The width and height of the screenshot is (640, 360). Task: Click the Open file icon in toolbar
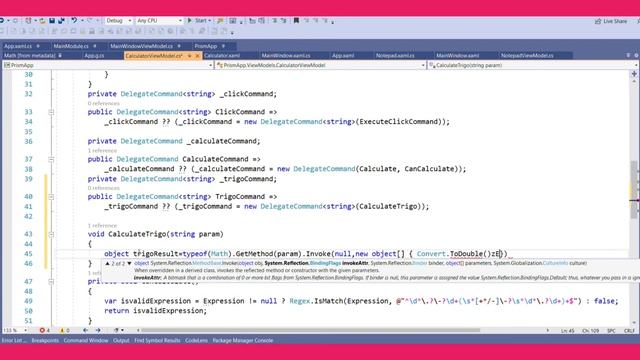point(42,20)
